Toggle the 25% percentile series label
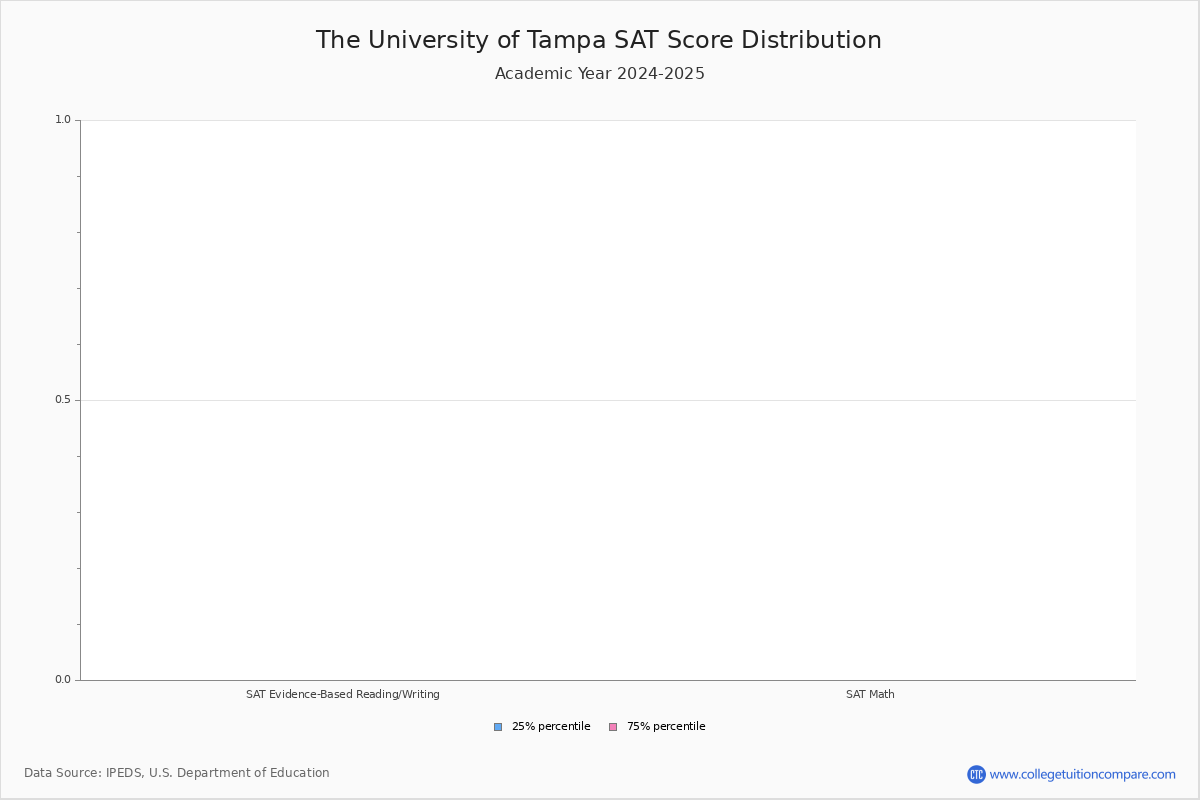This screenshot has width=1200, height=800. (551, 727)
